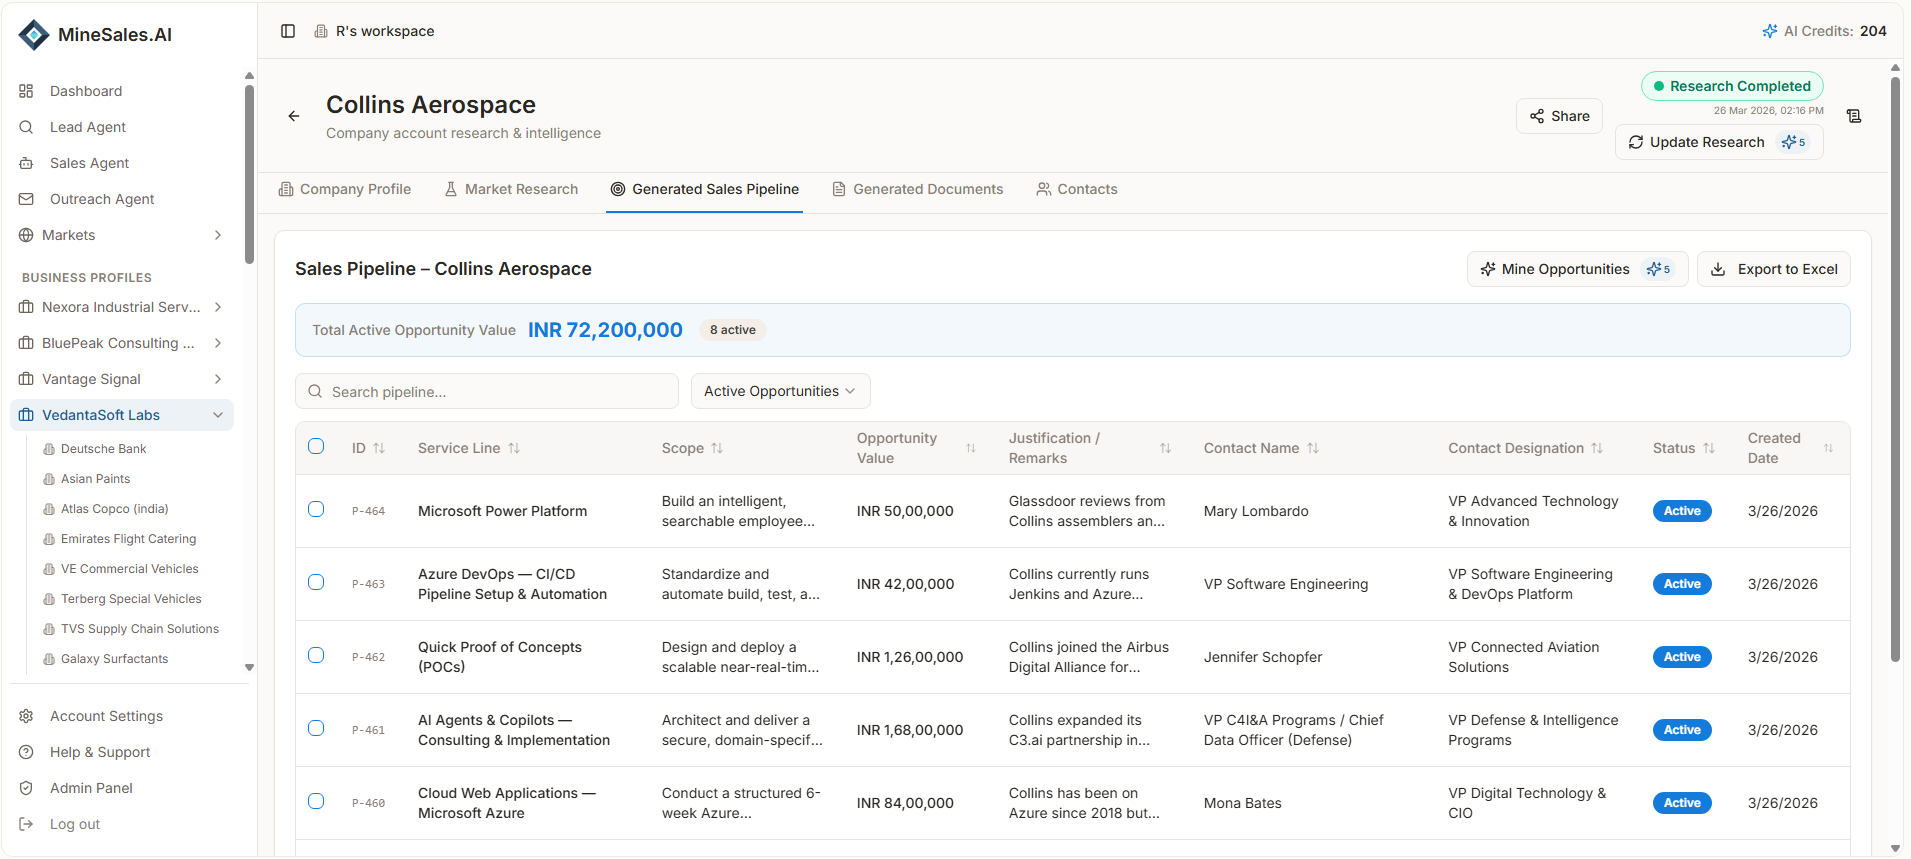The height and width of the screenshot is (859, 1911).
Task: Expand Nexora Industrial Serv... profile
Action: 218,307
